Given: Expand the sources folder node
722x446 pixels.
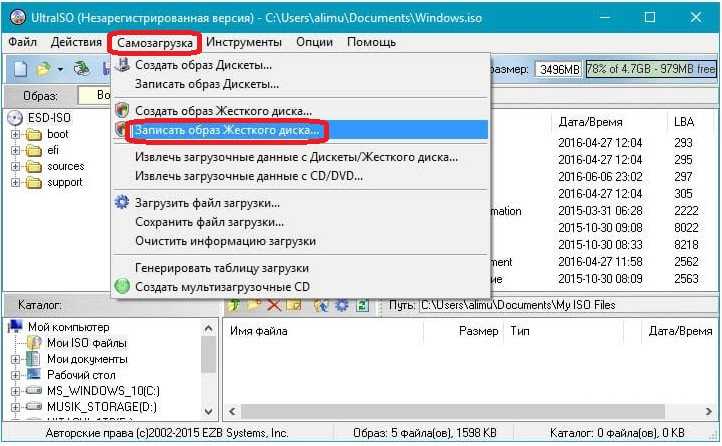Looking at the screenshot, I should [x=15, y=166].
